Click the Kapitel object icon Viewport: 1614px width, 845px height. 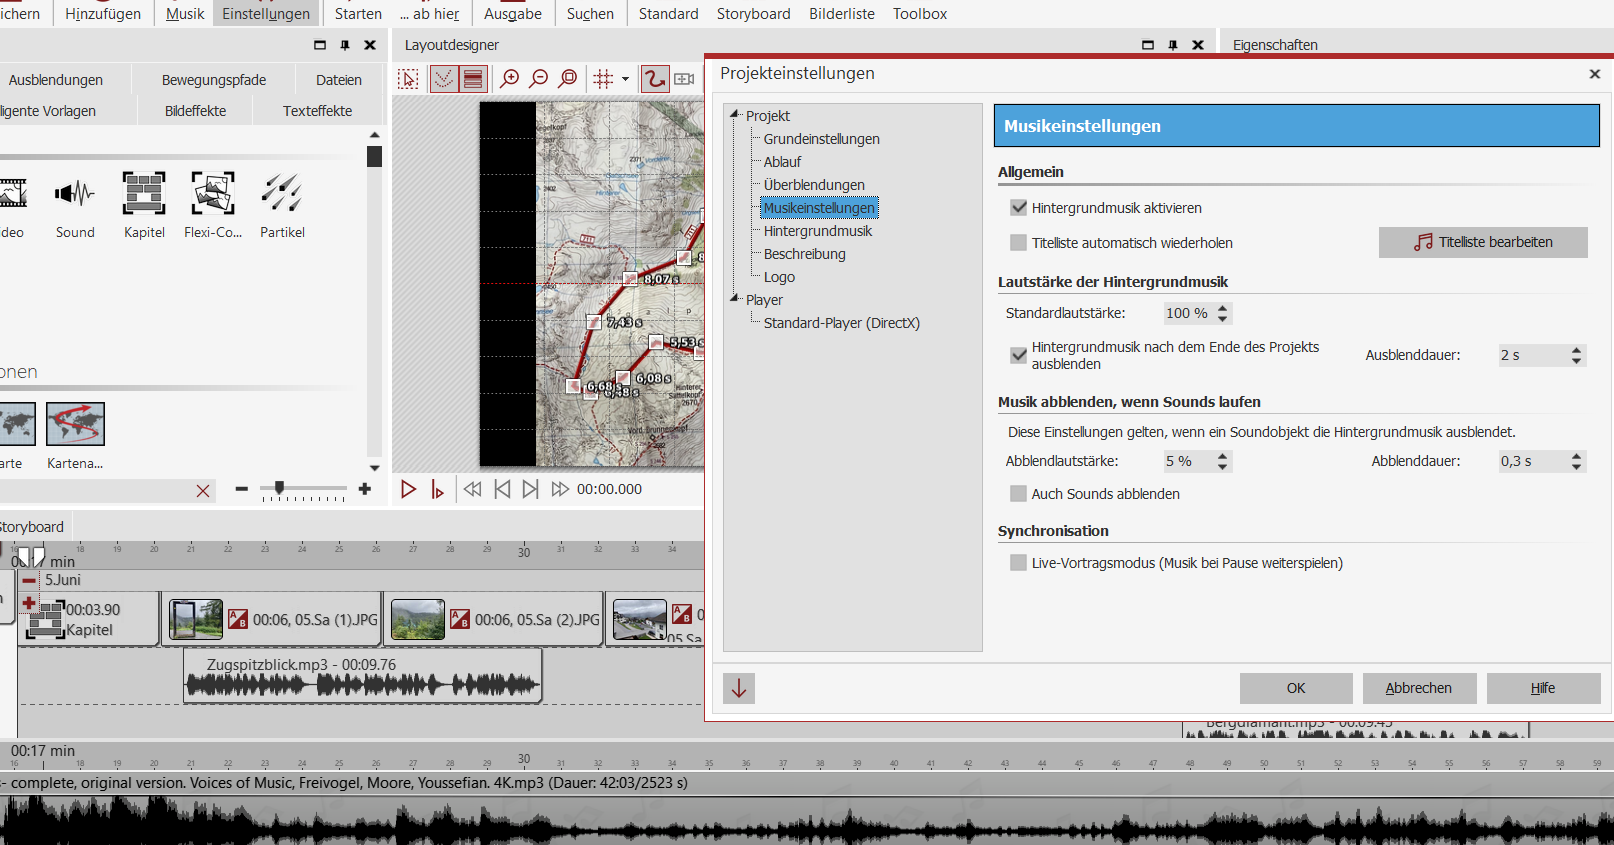(x=144, y=194)
